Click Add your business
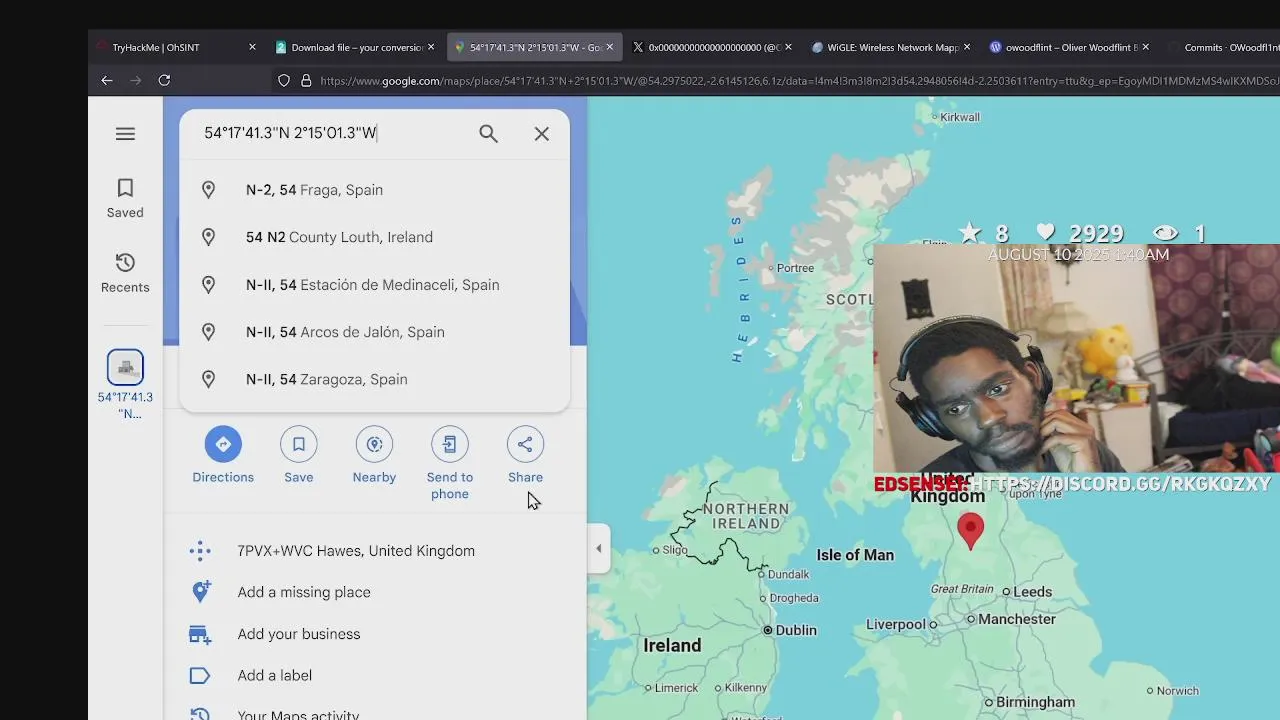This screenshot has height=720, width=1280. tap(374, 634)
